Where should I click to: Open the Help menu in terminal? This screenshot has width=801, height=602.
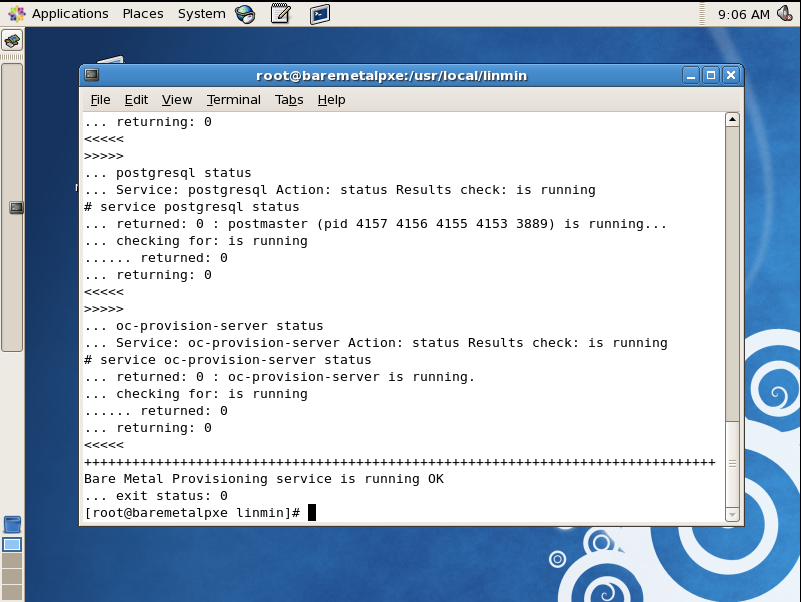pos(332,100)
